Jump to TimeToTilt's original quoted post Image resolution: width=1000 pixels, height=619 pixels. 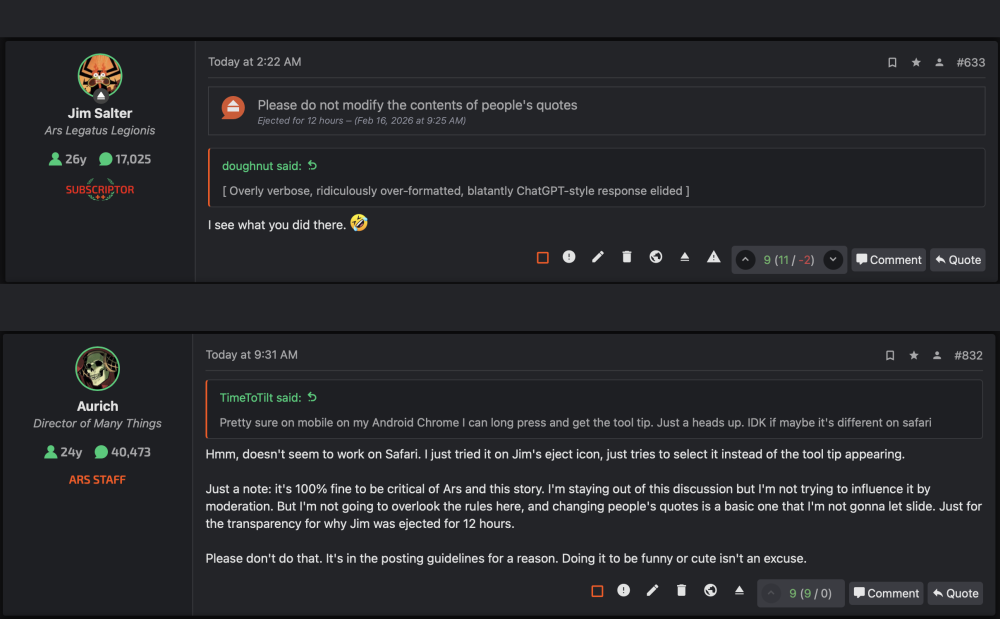(312, 398)
